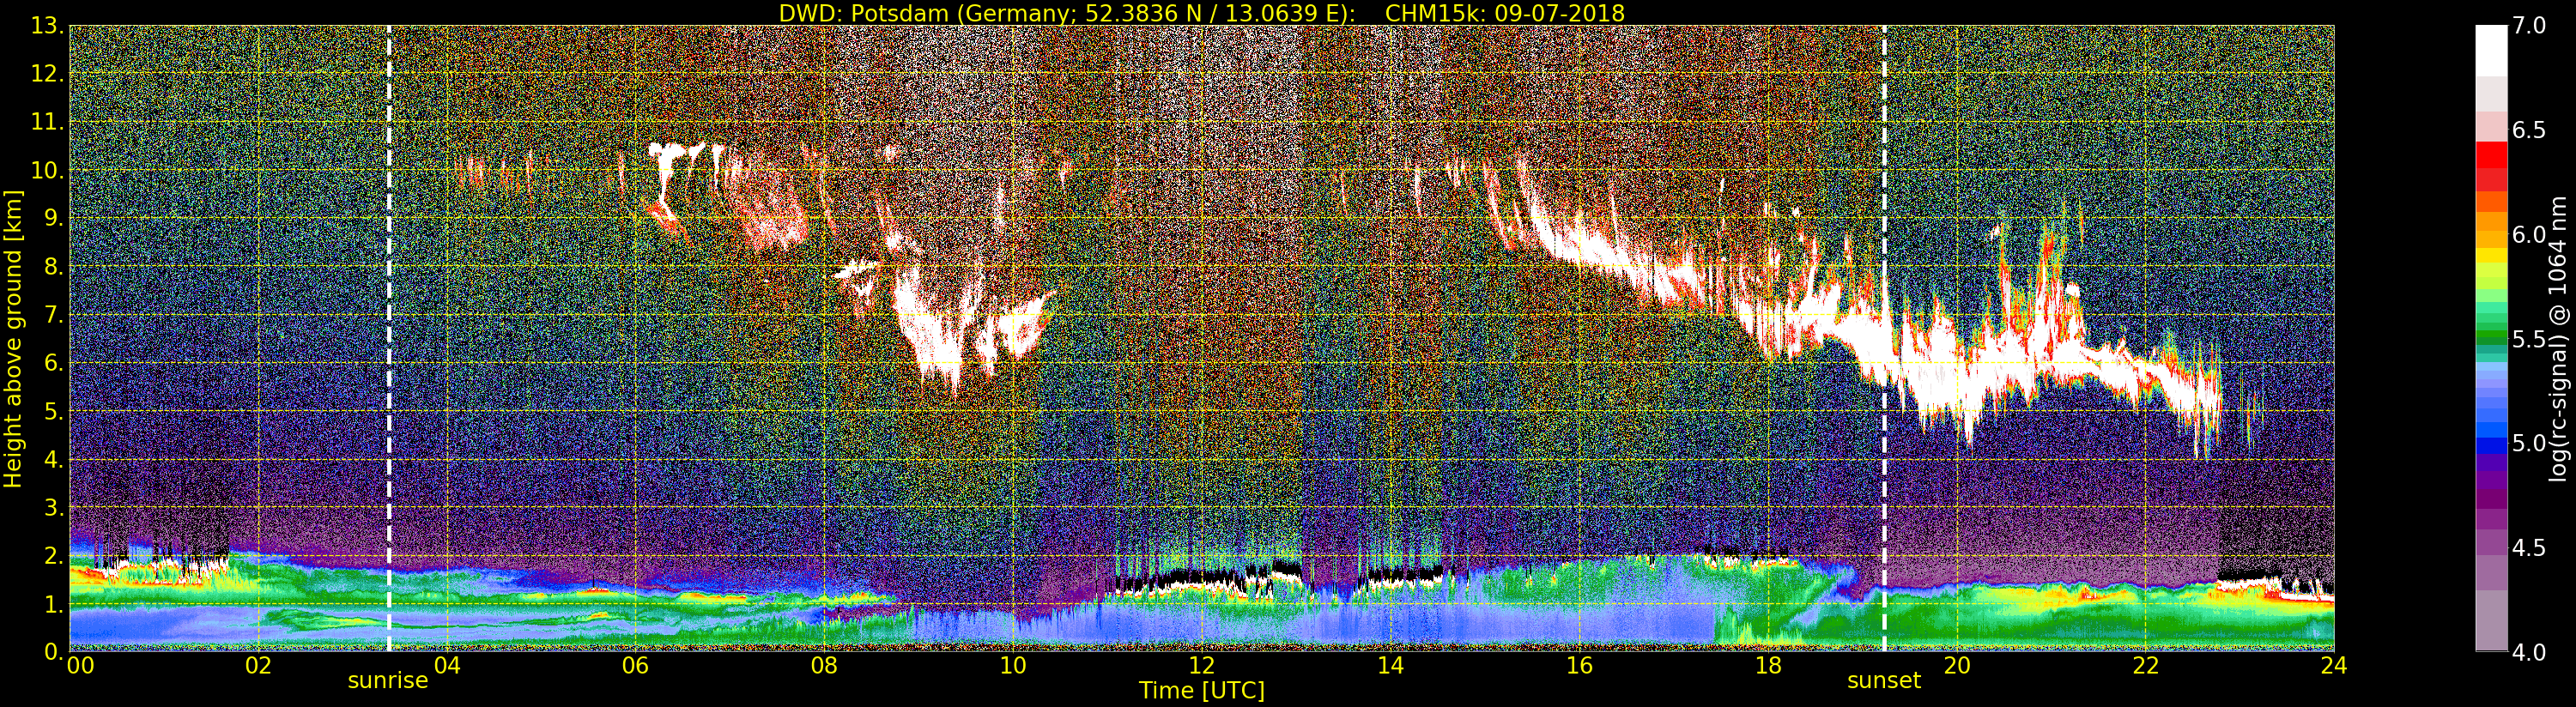This screenshot has width=2576, height=707.
Task: Click the 'sunset' label below the plot
Action: (1884, 681)
